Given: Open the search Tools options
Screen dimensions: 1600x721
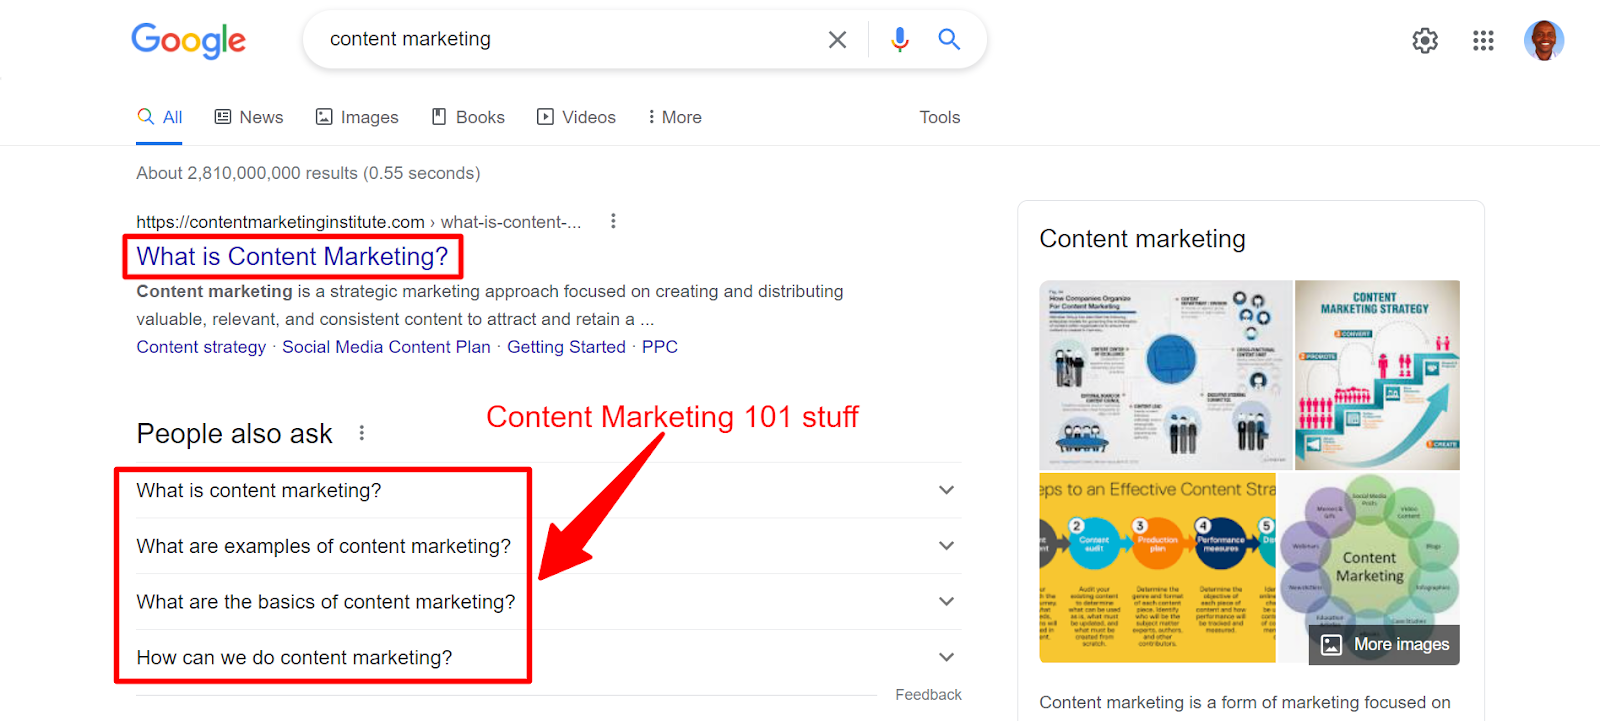Looking at the screenshot, I should [x=940, y=117].
